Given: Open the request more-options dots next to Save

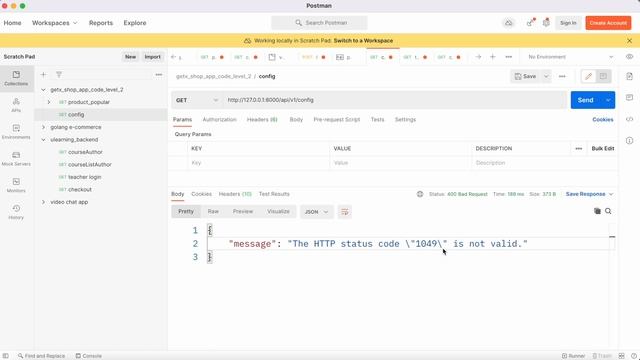Looking at the screenshot, I should (562, 76).
